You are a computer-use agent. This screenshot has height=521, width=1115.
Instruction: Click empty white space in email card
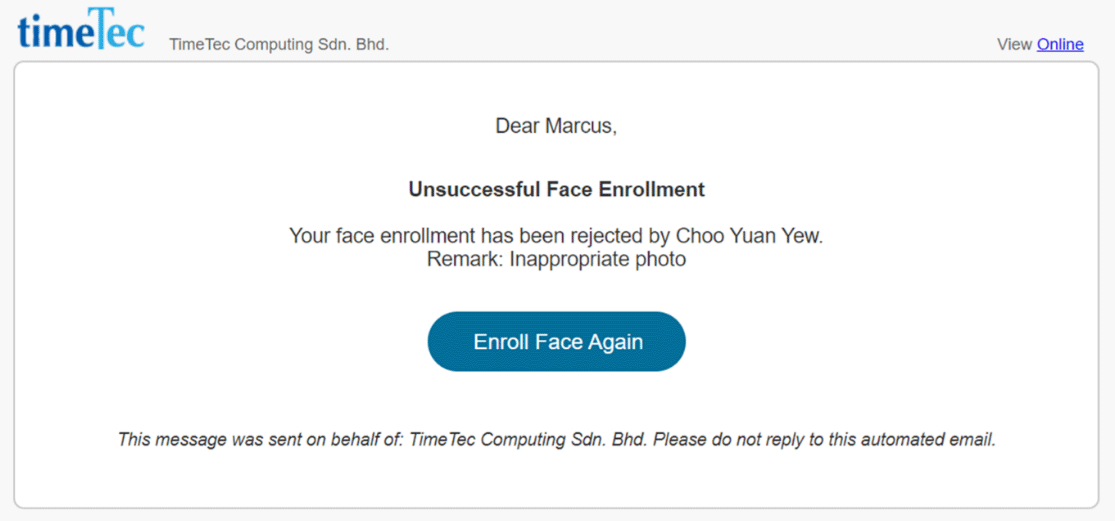[x=213, y=320]
